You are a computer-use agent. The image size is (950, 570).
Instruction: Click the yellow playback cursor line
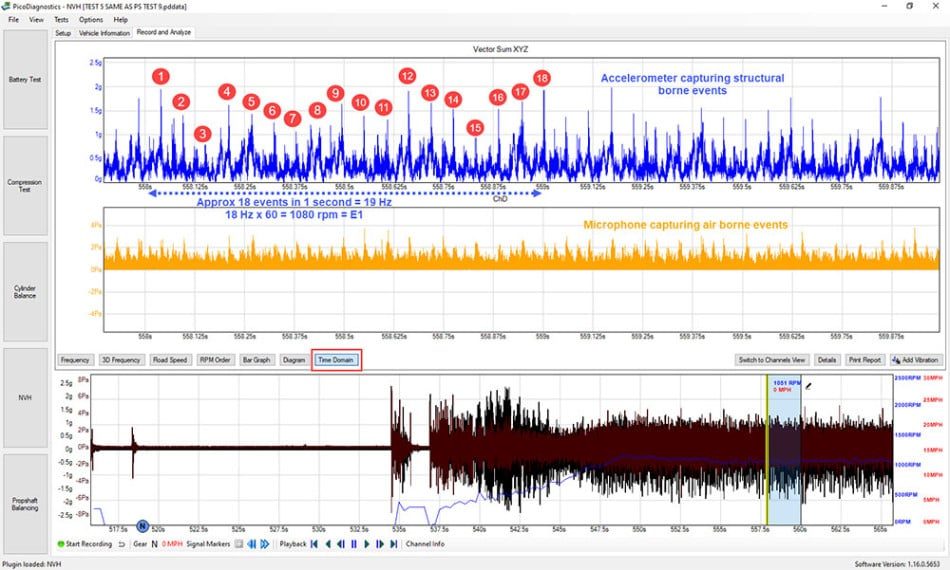click(x=767, y=449)
